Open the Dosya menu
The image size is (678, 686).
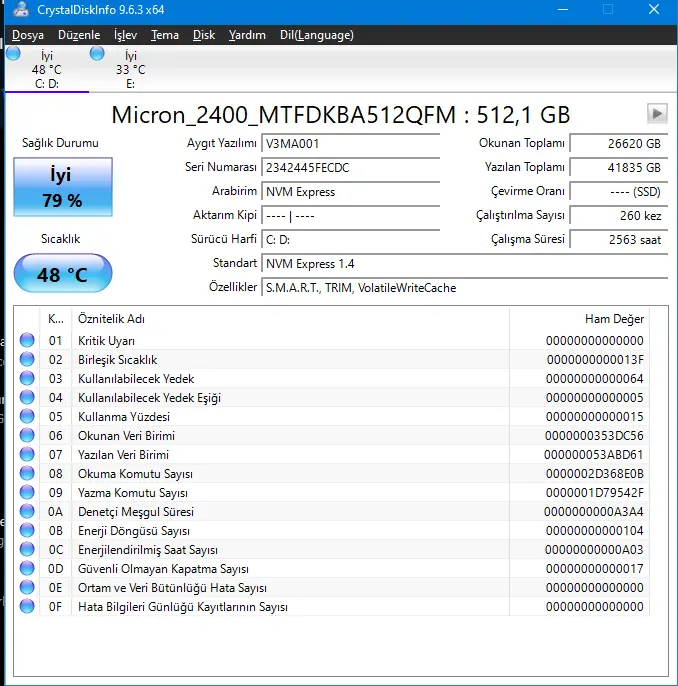click(28, 35)
